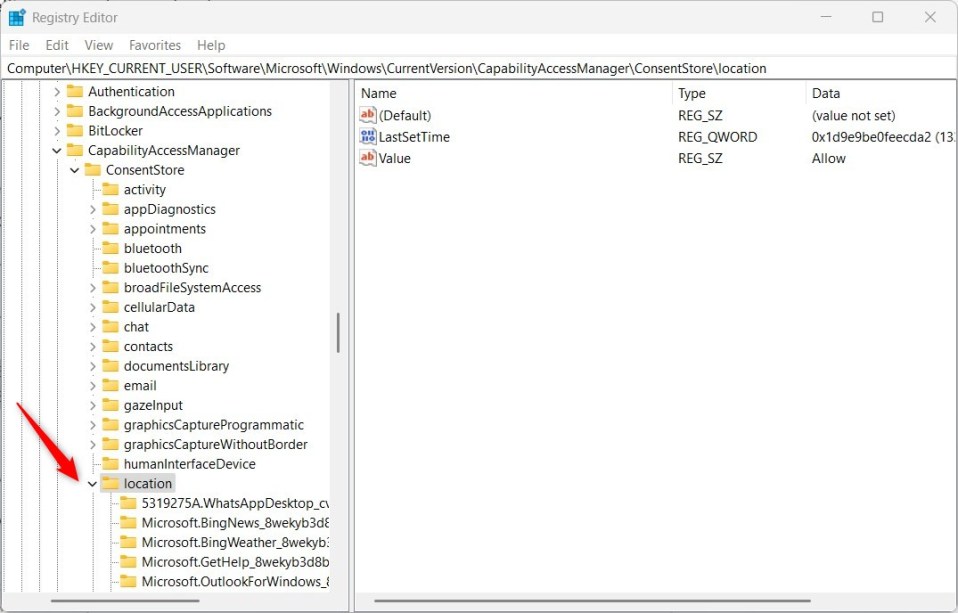Screen dimensions: 958x613
Task: Select the email key label
Action: point(140,386)
